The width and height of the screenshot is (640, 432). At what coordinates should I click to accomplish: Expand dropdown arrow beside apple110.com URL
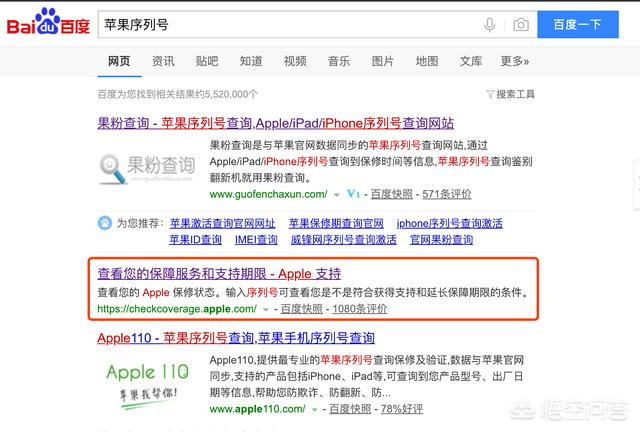[x=314, y=410]
